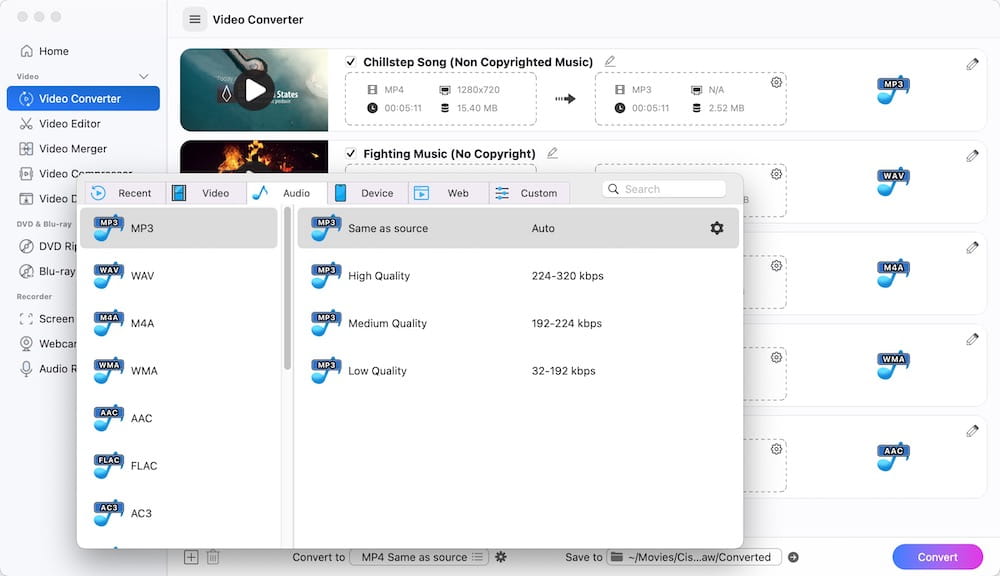Viewport: 1000px width, 576px height.
Task: Click WAV output format icon in second row
Action: (x=892, y=182)
